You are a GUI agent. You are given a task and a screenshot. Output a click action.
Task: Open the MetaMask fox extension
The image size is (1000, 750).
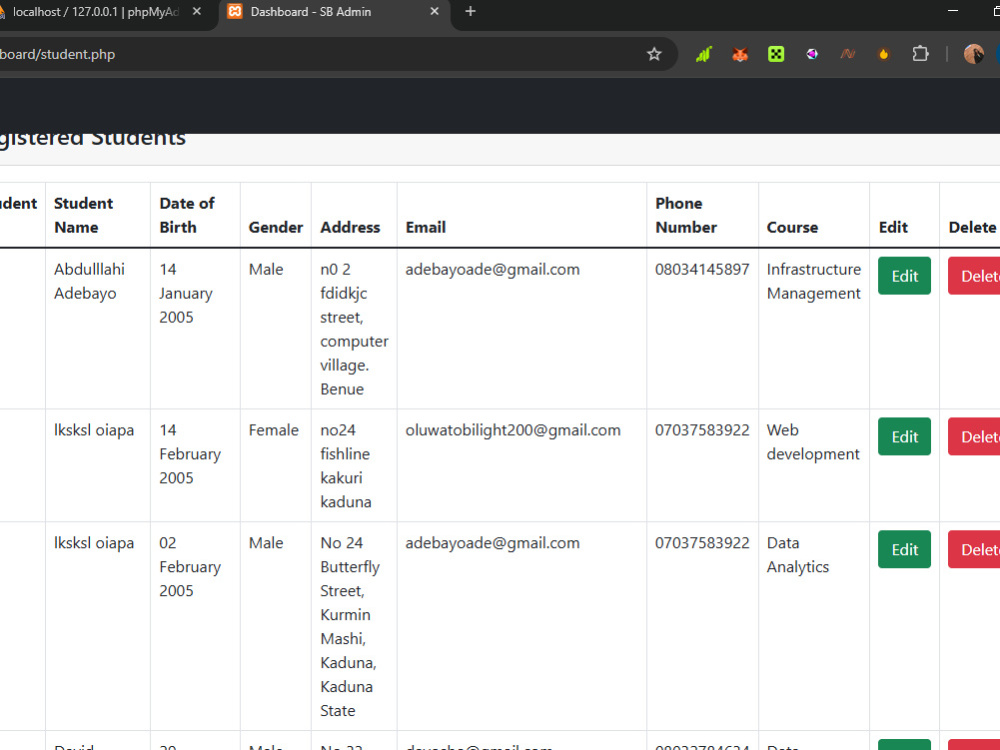(740, 54)
